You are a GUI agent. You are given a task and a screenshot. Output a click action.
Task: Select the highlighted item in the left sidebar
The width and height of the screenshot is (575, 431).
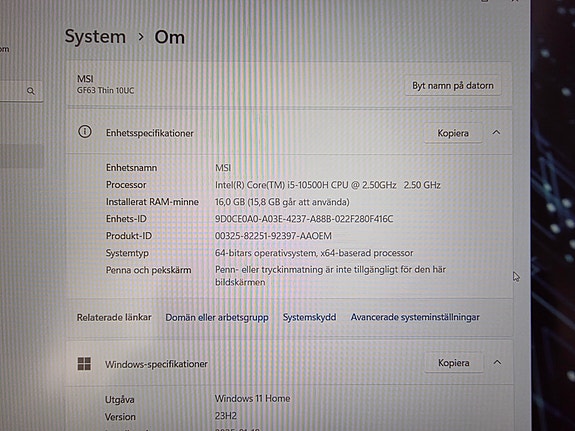pyautogui.click(x=22, y=156)
